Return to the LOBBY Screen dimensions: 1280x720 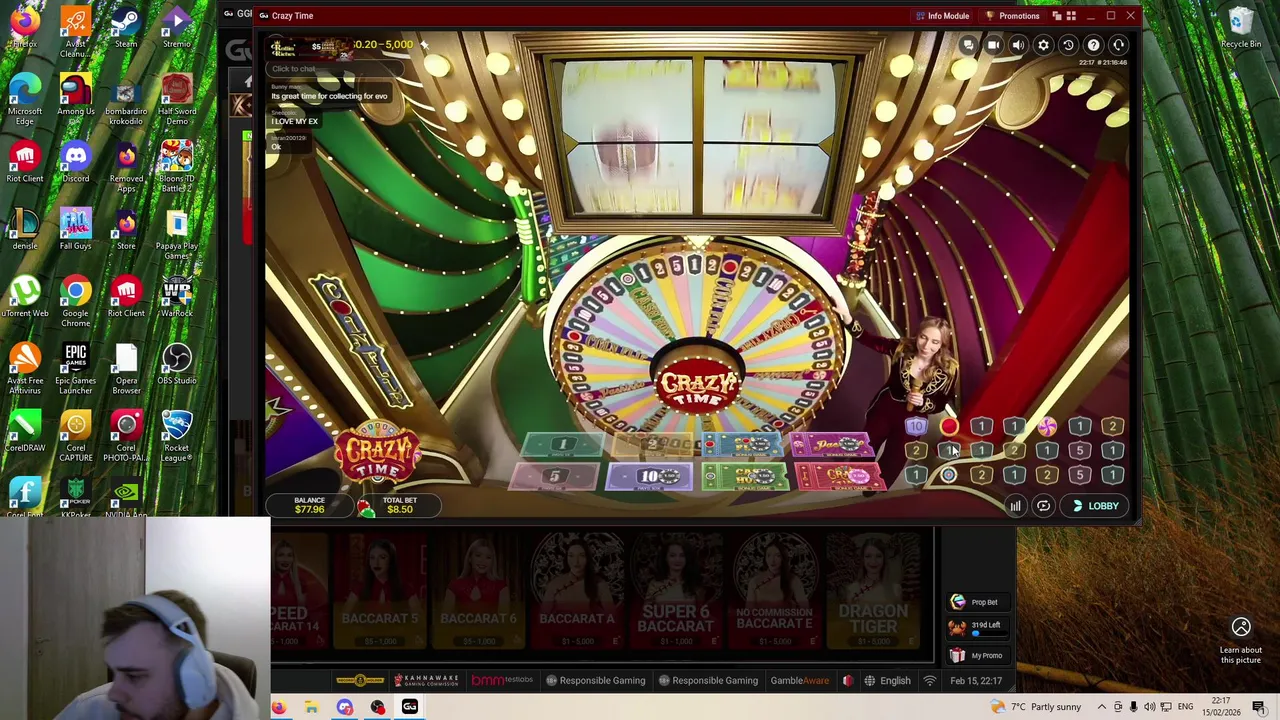1095,506
